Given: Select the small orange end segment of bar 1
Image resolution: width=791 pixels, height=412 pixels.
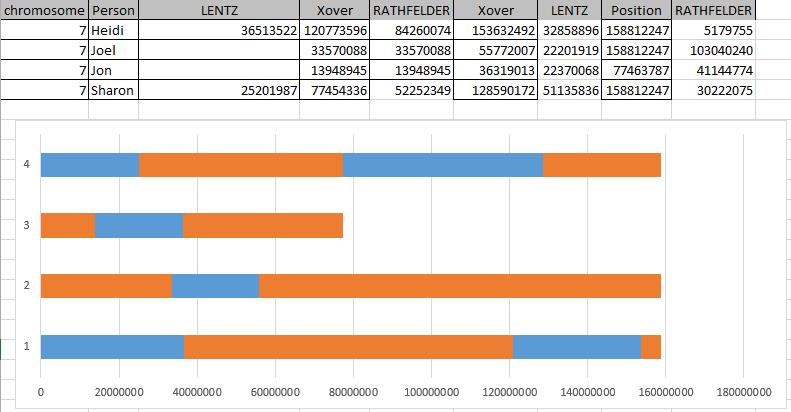Looking at the screenshot, I should point(650,346).
